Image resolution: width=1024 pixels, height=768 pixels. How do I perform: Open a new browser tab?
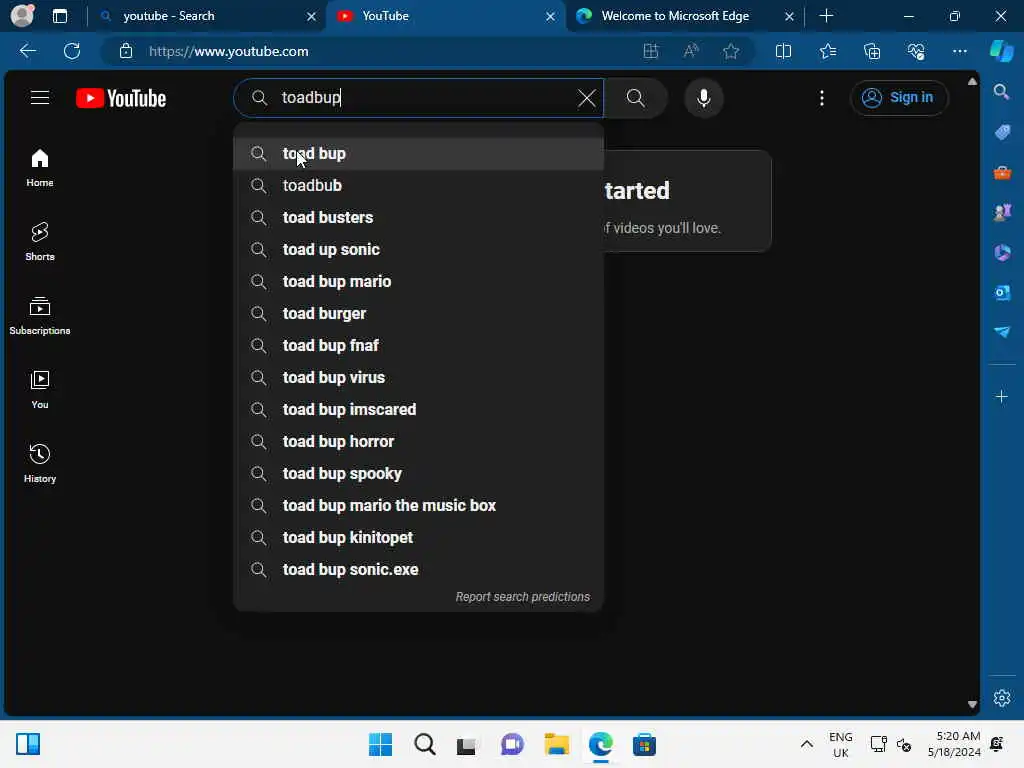[826, 16]
